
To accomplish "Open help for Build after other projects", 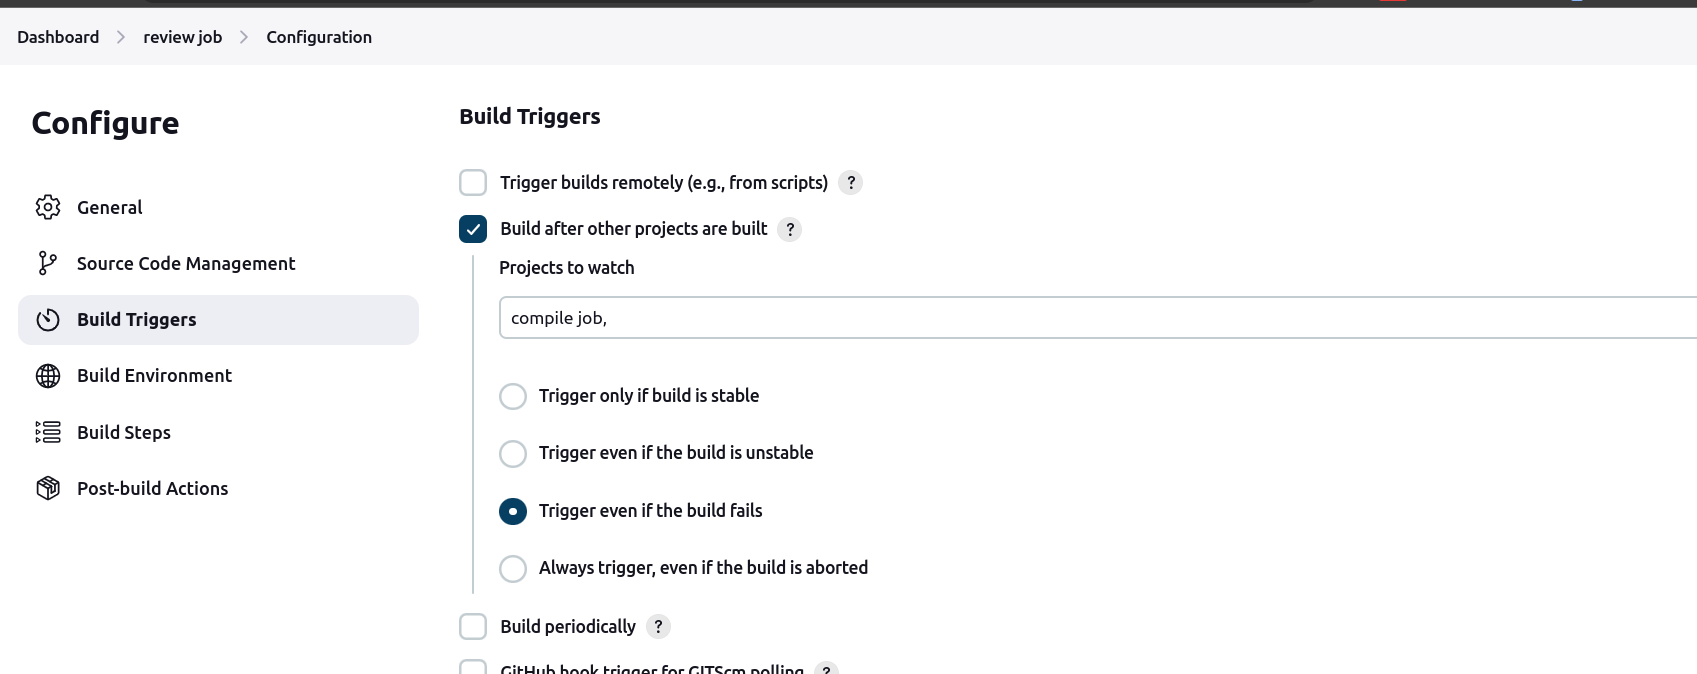I will click(789, 229).
